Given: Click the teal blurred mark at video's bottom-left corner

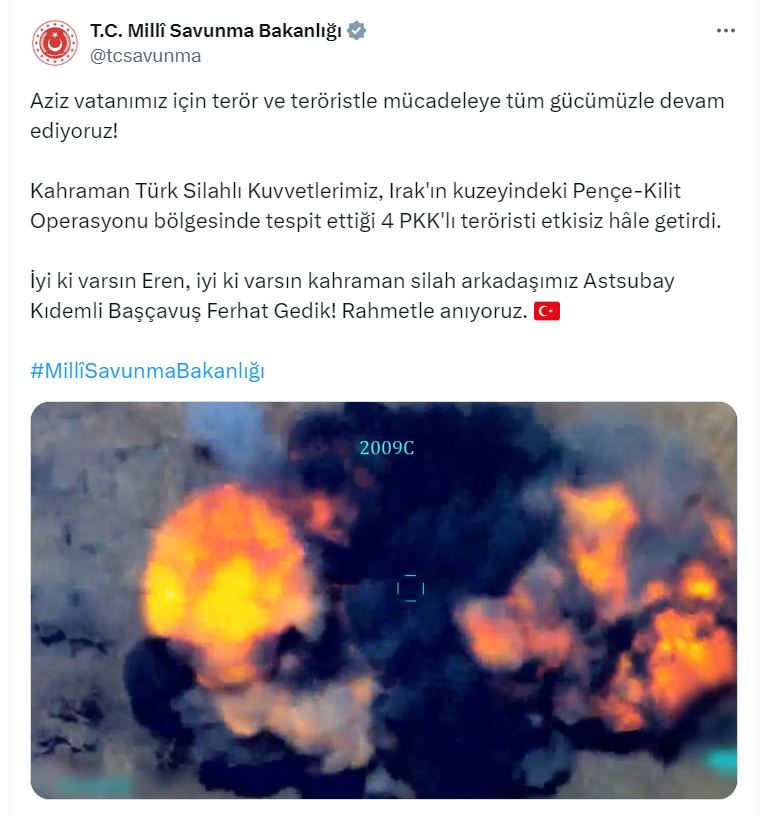Looking at the screenshot, I should click(94, 786).
